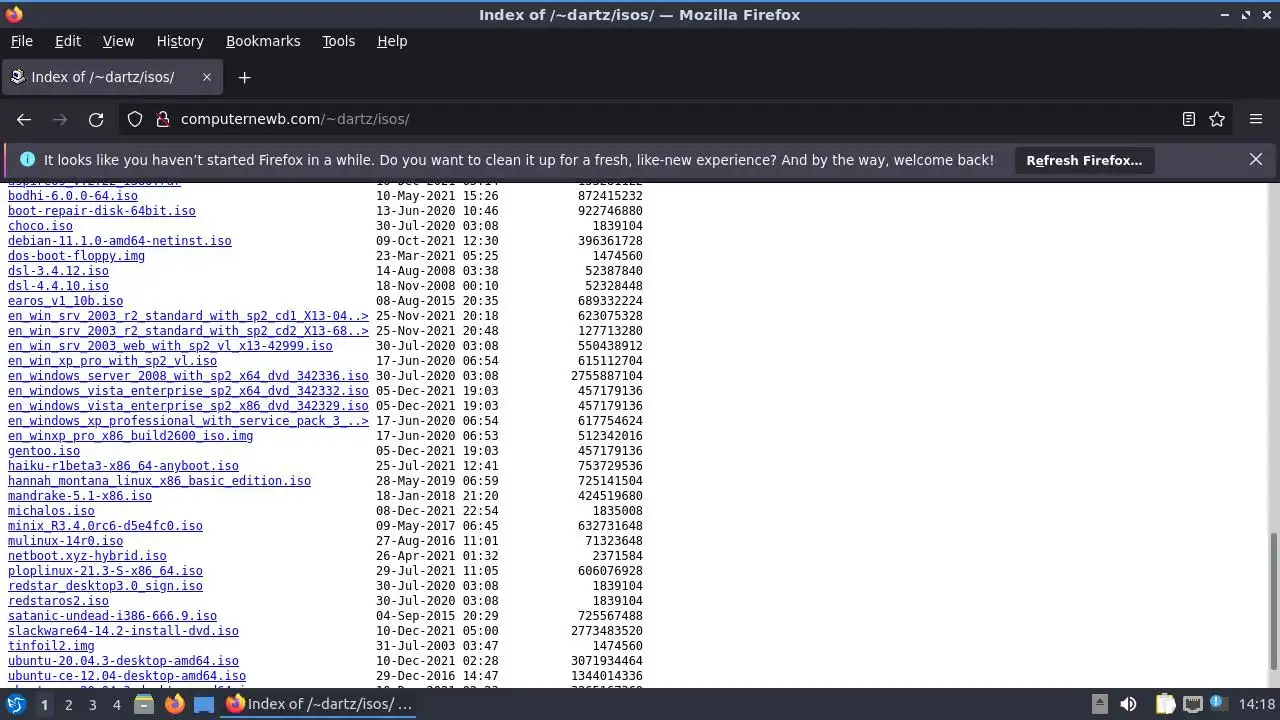Screen dimensions: 1280x720
Task: Close the Index of /~dartz/isos/ tab
Action: point(207,77)
